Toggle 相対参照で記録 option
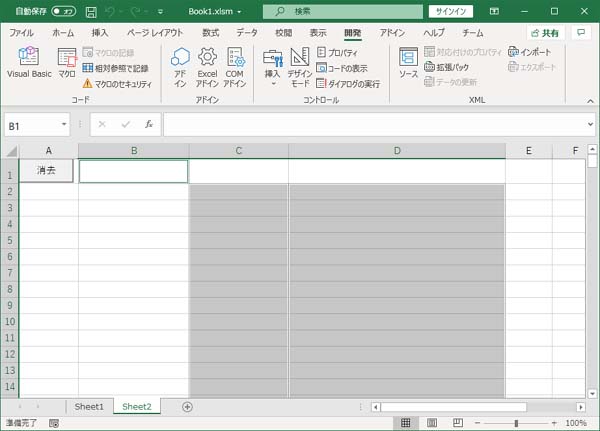Screen dimensions: 600x431 coord(120,68)
